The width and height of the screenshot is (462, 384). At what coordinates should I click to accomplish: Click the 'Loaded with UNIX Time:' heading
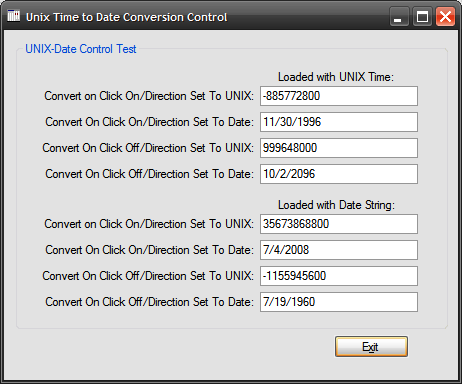click(336, 77)
